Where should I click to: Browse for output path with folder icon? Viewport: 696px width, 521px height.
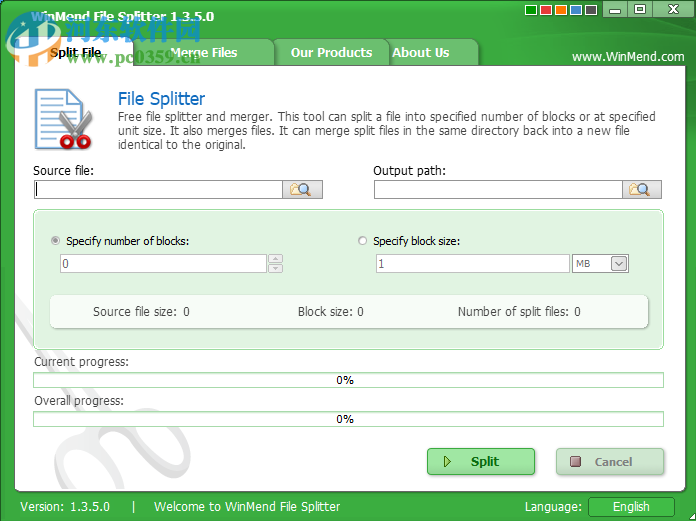pos(642,189)
